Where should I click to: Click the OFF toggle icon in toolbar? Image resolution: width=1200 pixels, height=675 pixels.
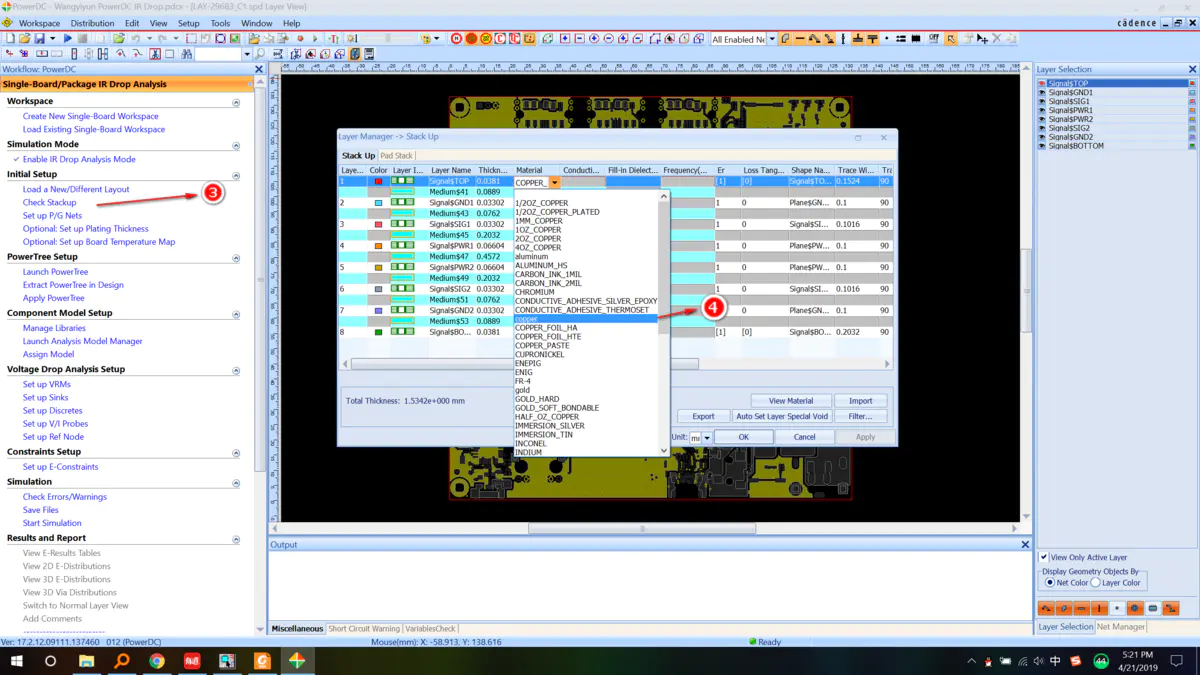[x=934, y=39]
